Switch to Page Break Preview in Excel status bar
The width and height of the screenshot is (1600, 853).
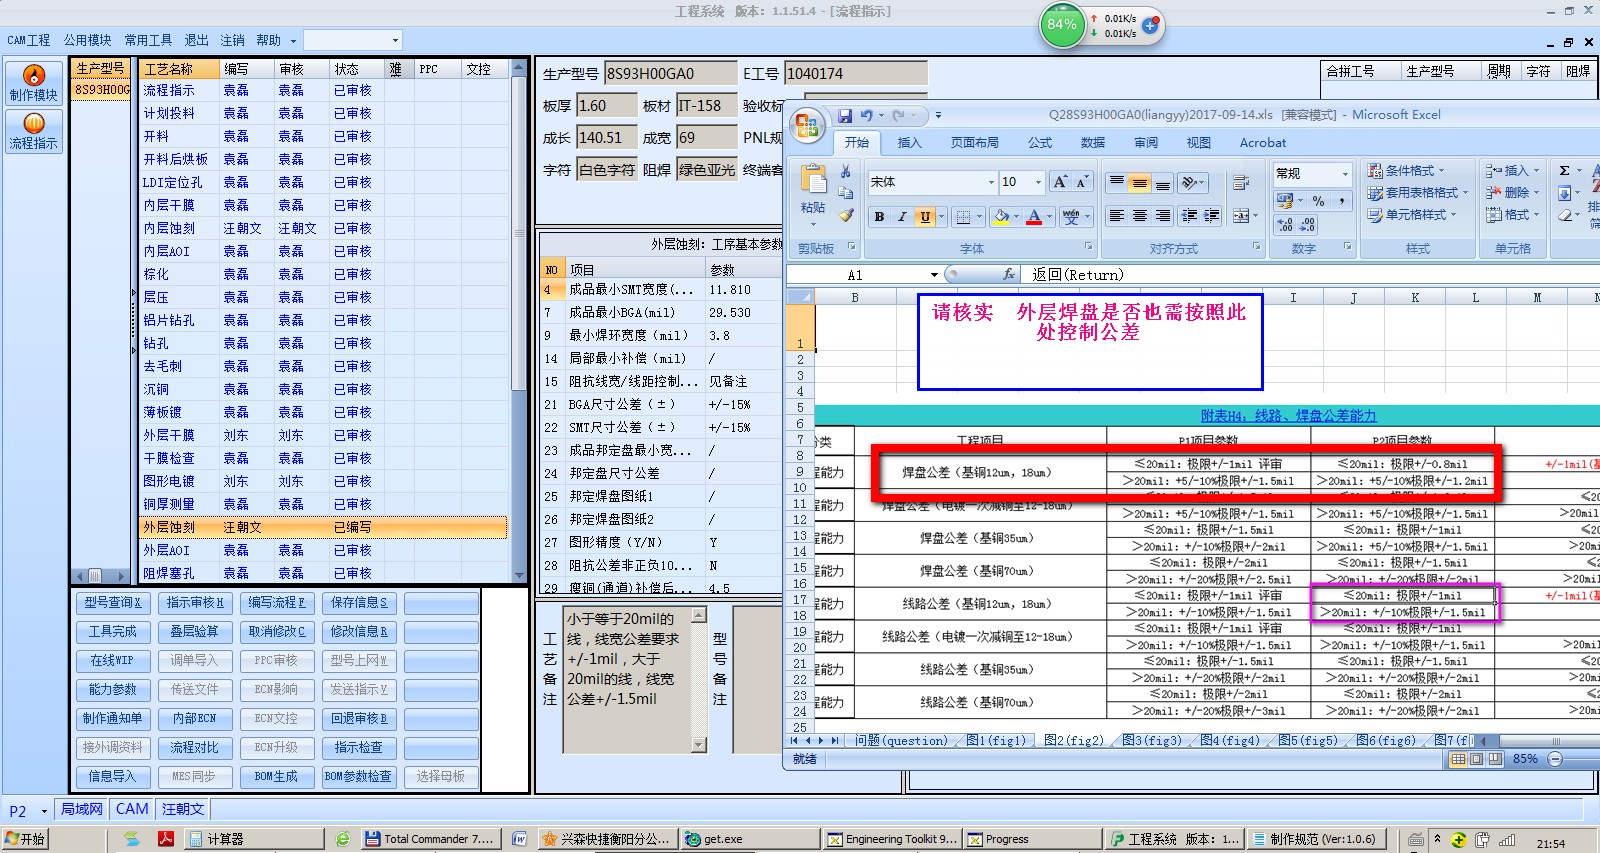point(1495,759)
